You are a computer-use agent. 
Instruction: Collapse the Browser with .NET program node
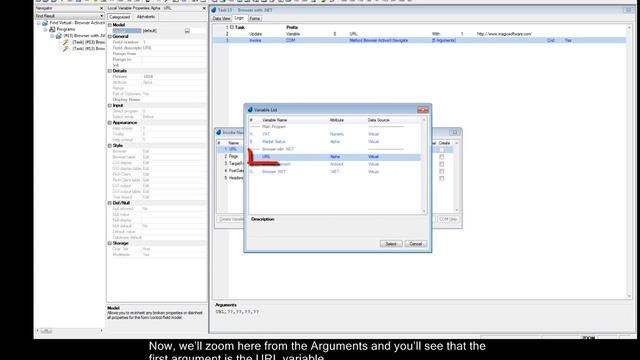[52, 36]
